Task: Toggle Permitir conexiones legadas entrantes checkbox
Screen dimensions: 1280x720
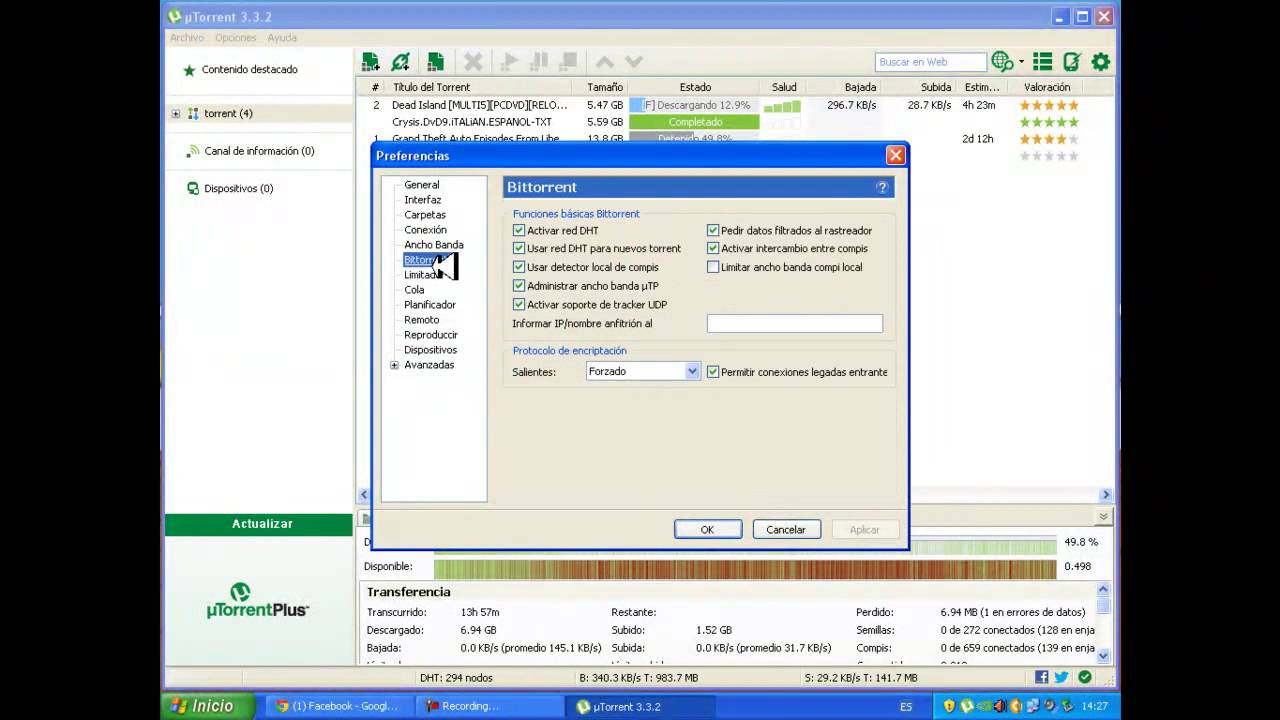Action: [713, 371]
